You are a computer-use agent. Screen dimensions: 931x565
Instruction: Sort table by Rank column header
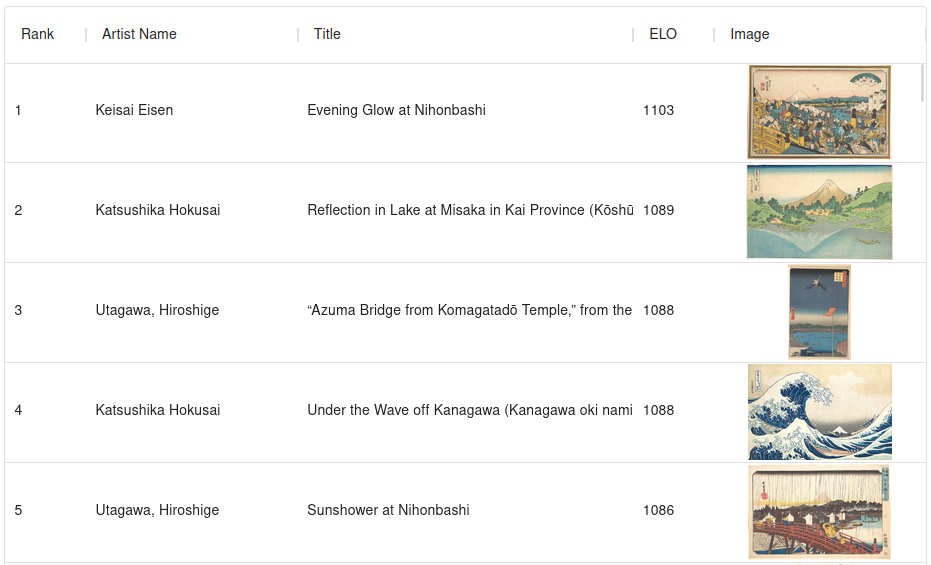[x=38, y=34]
